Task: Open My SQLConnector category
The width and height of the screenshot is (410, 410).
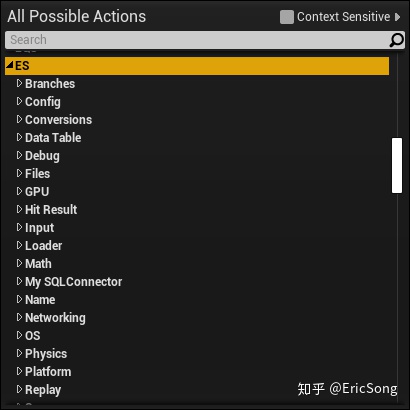Action: (x=74, y=282)
